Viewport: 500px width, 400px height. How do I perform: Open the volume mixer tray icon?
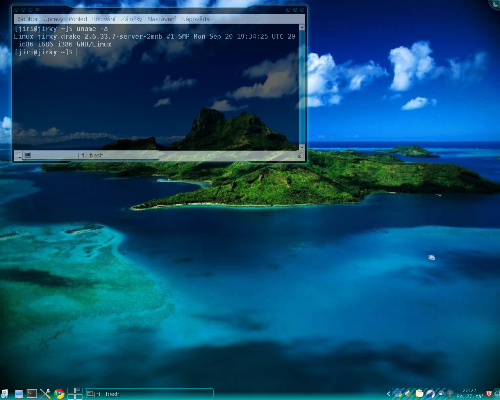[409, 394]
